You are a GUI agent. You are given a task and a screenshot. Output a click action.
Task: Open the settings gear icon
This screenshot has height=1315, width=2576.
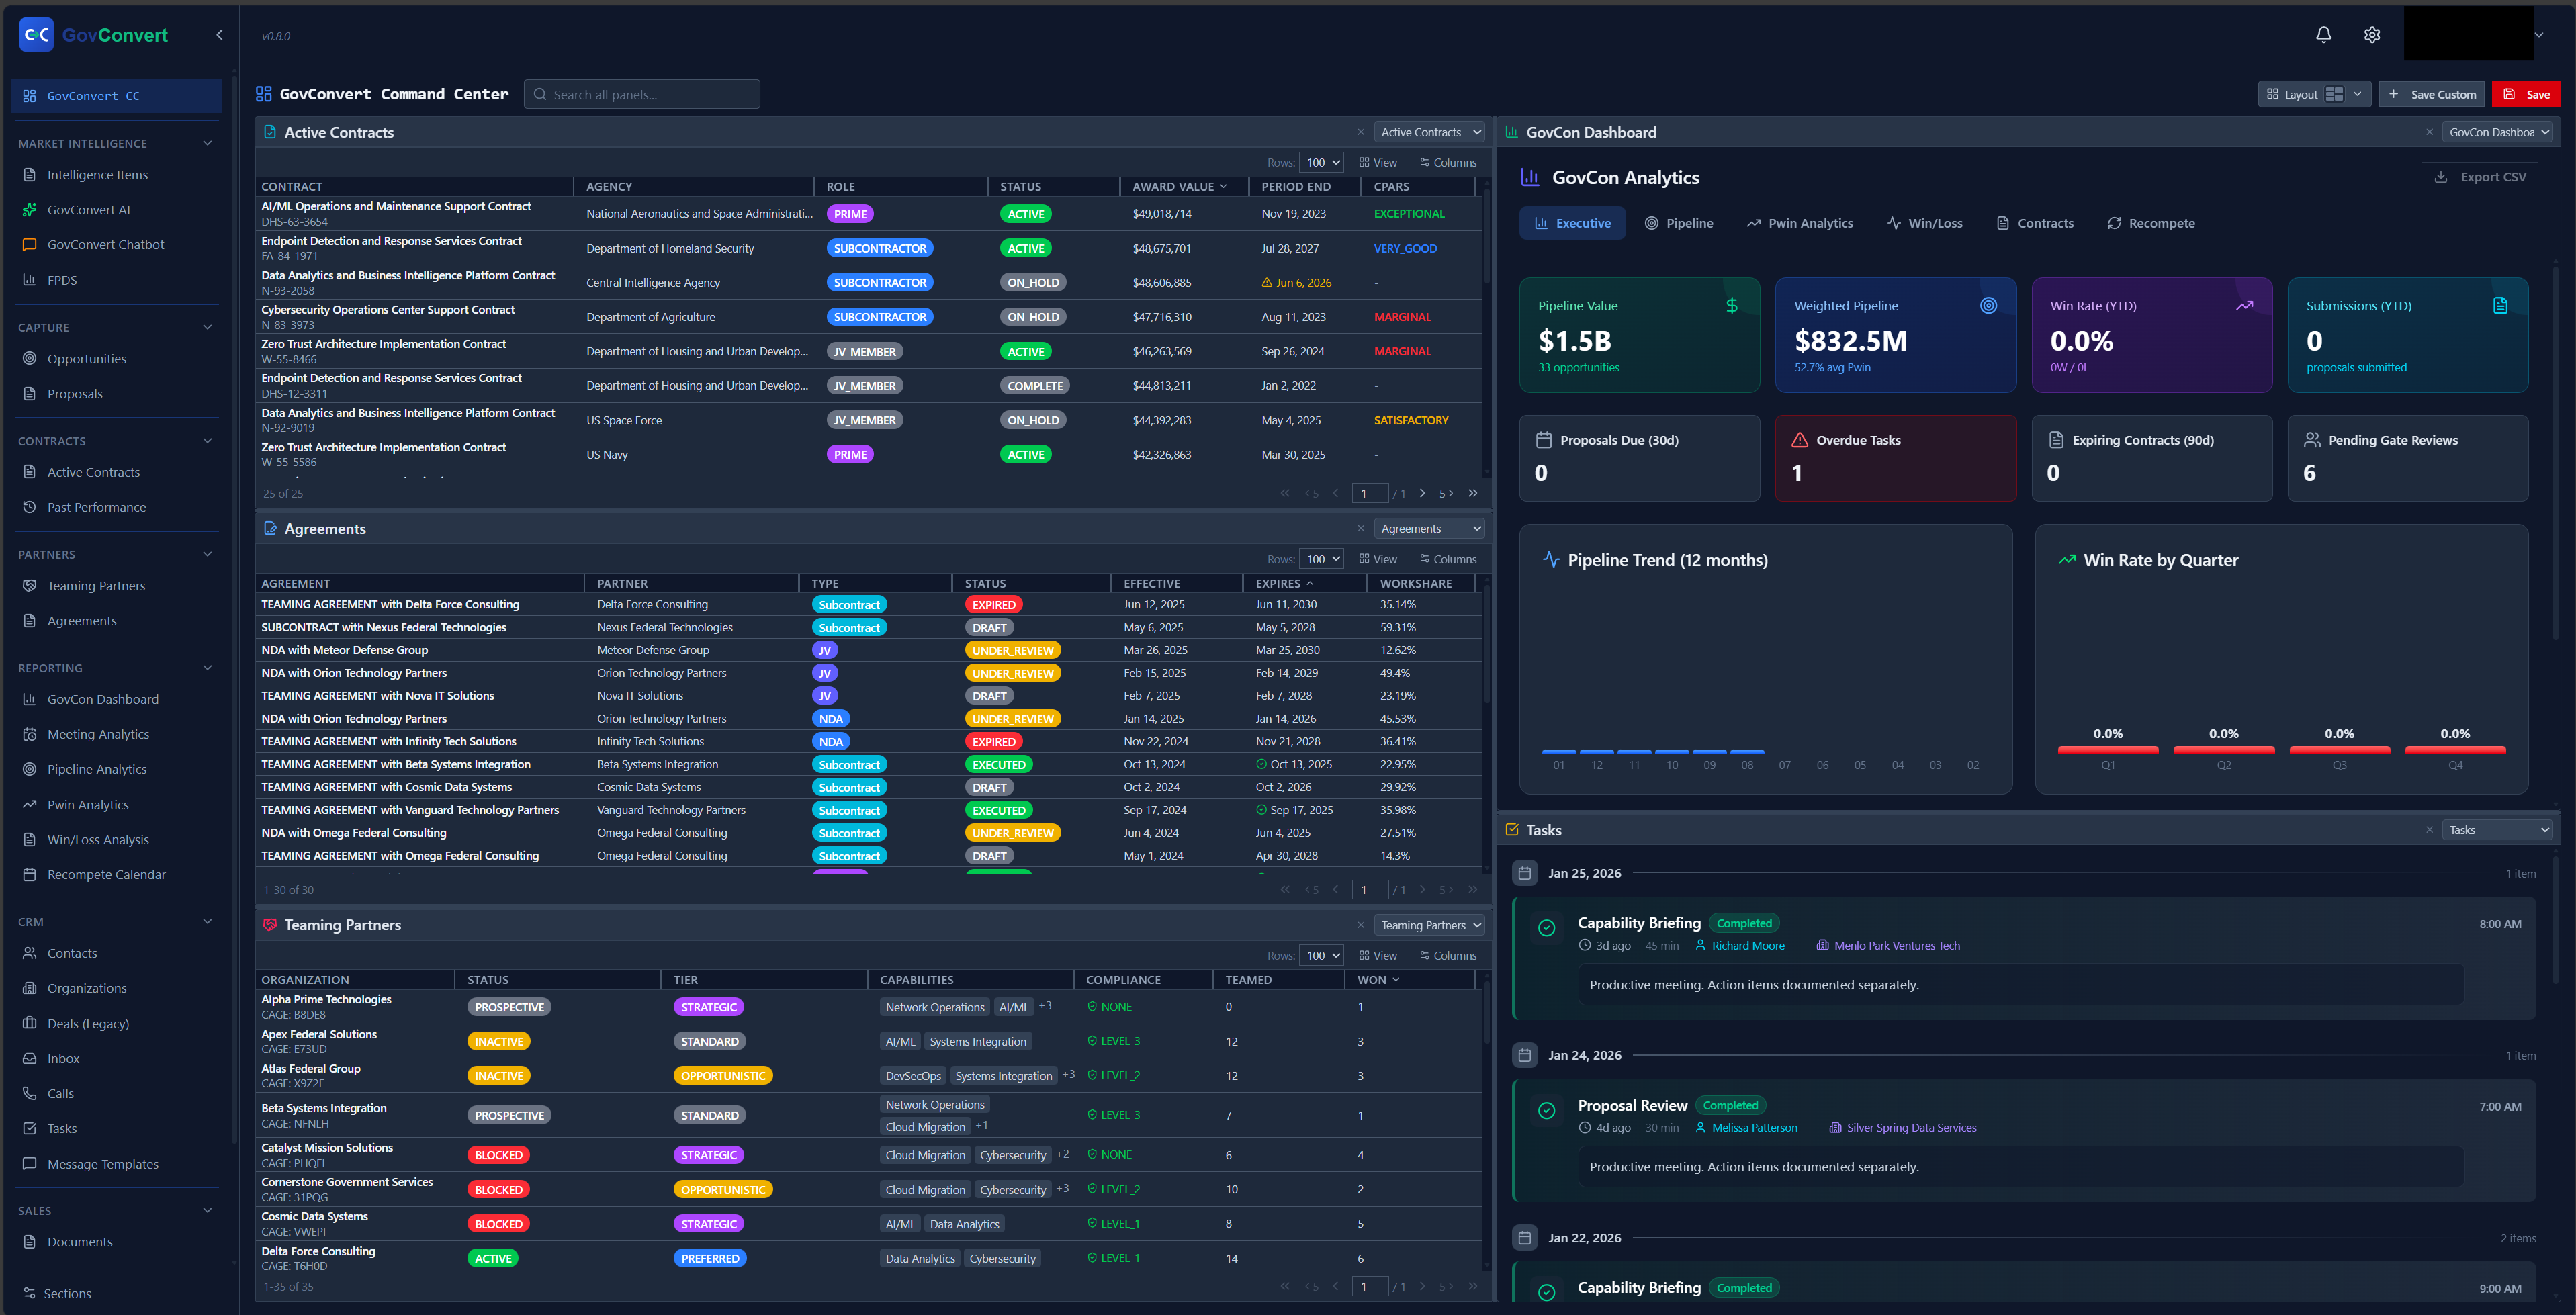[2371, 34]
